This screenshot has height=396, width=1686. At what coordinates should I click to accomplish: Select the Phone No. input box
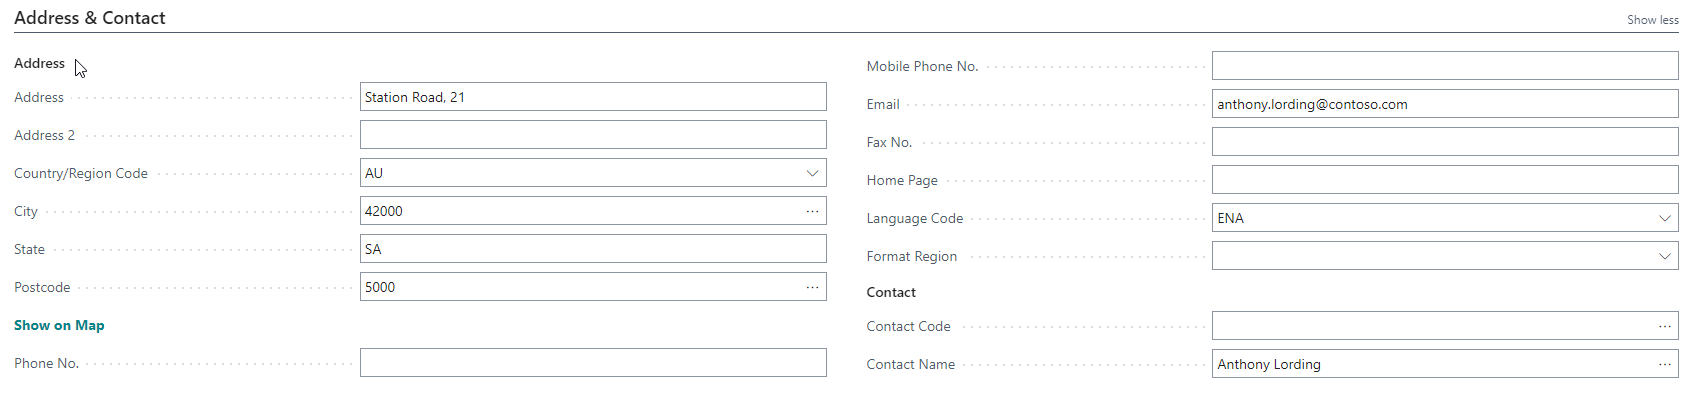point(593,363)
